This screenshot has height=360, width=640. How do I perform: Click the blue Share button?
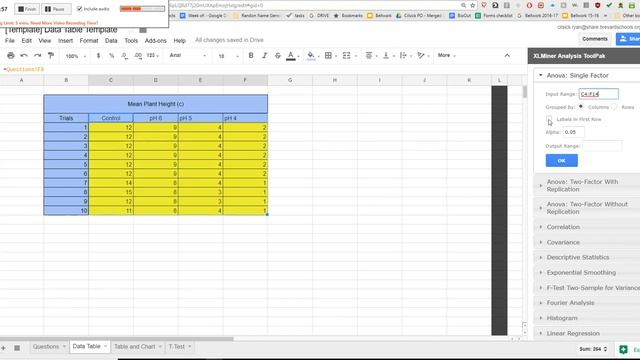[x=628, y=39]
